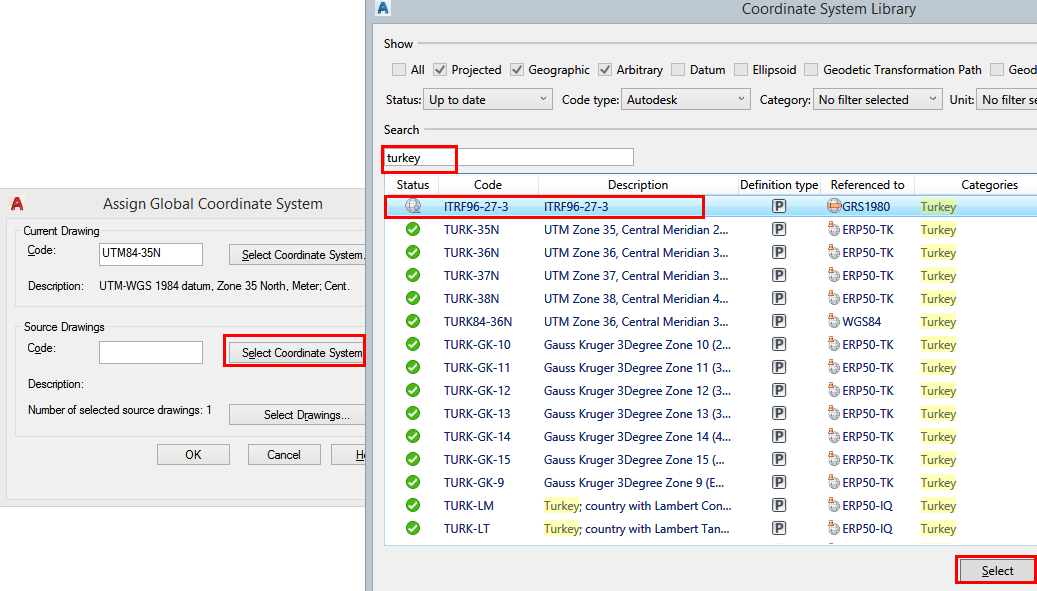Click green check status icon for TURK84-36N
The height and width of the screenshot is (591, 1037).
pyautogui.click(x=413, y=321)
